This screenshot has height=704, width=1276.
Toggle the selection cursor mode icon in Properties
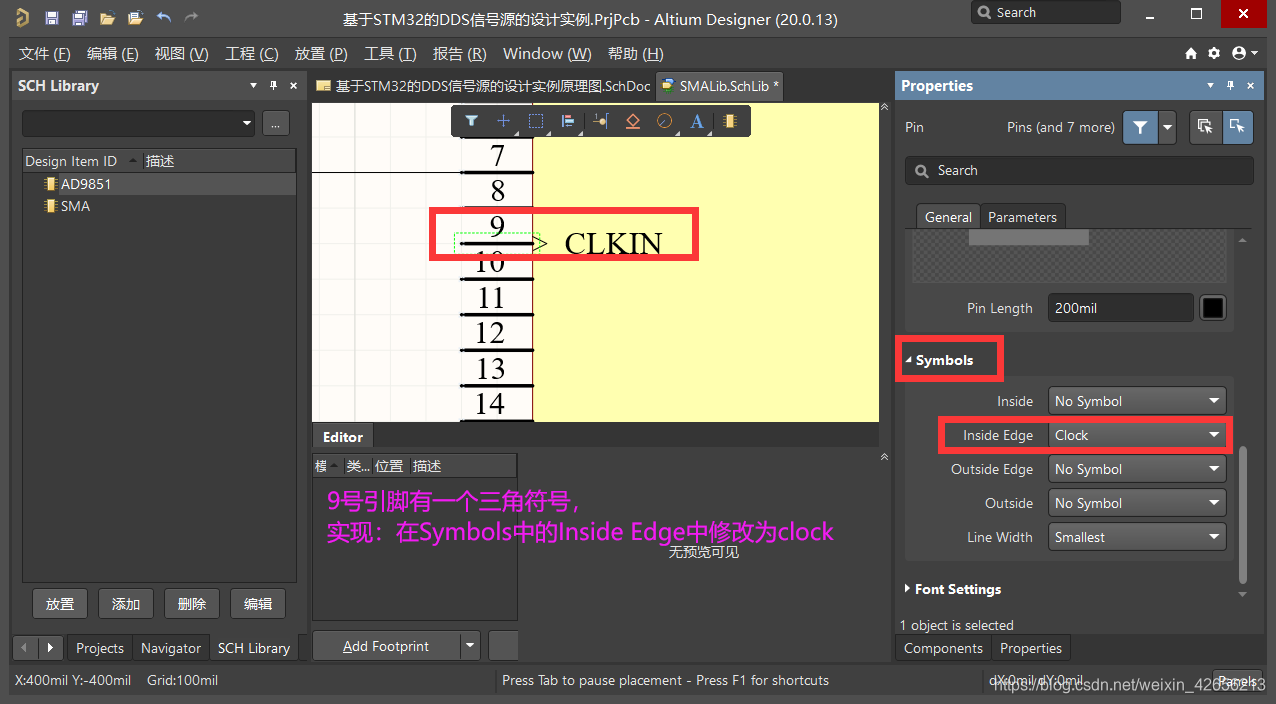click(1237, 127)
